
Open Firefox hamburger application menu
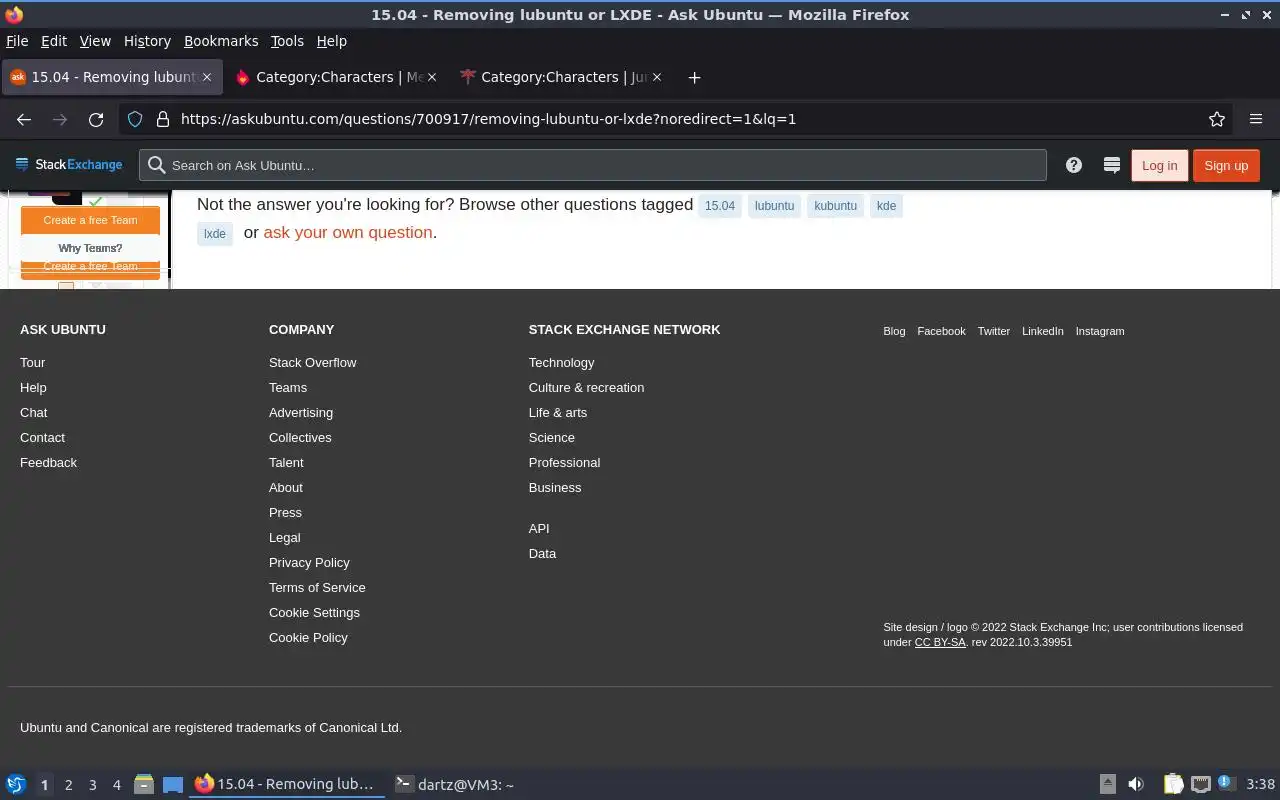click(1256, 119)
